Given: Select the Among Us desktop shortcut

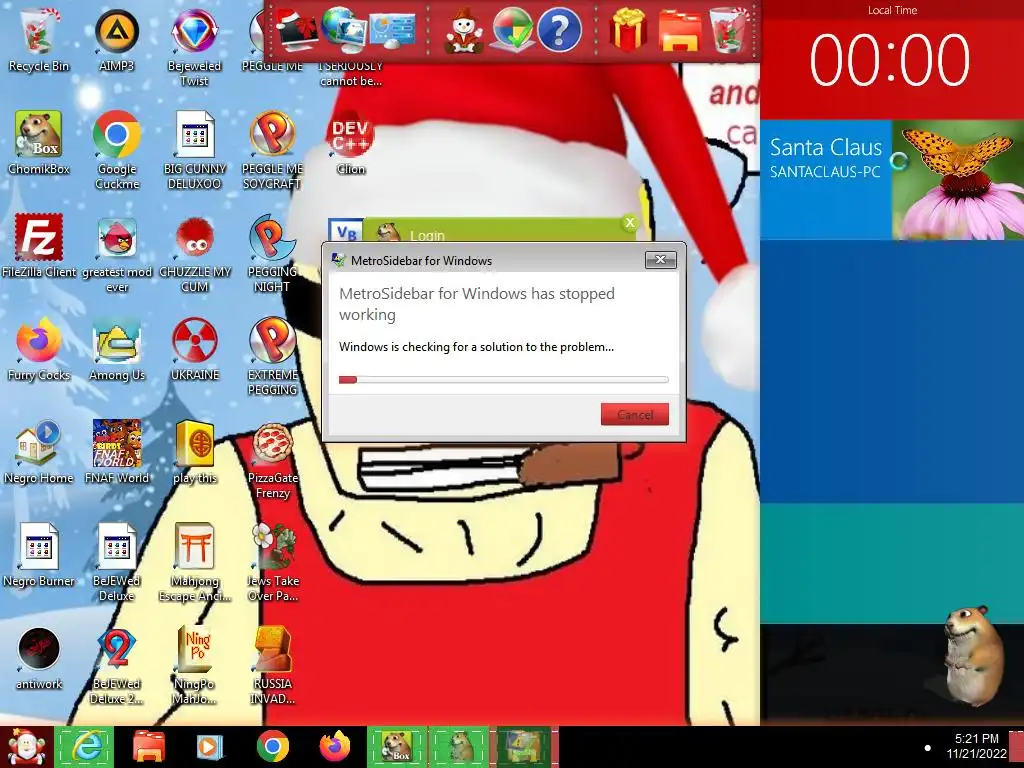Looking at the screenshot, I should 116,349.
